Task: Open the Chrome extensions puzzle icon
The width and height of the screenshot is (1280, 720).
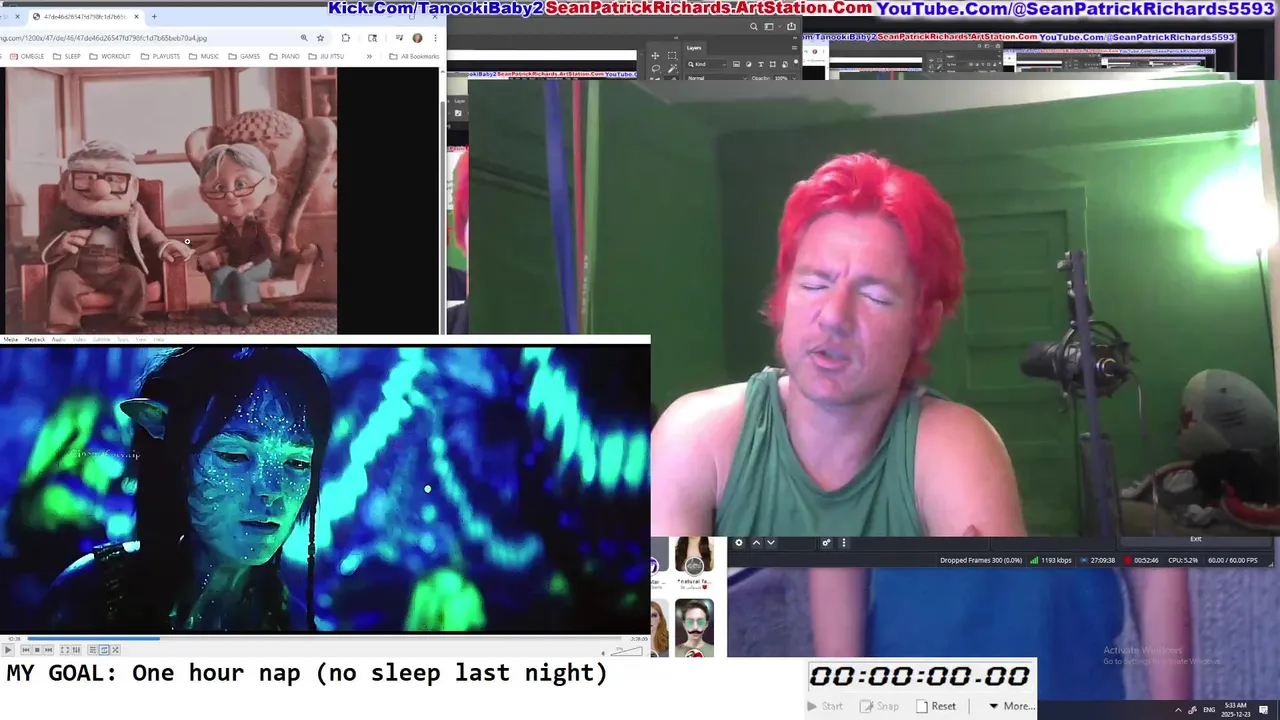Action: point(346,38)
